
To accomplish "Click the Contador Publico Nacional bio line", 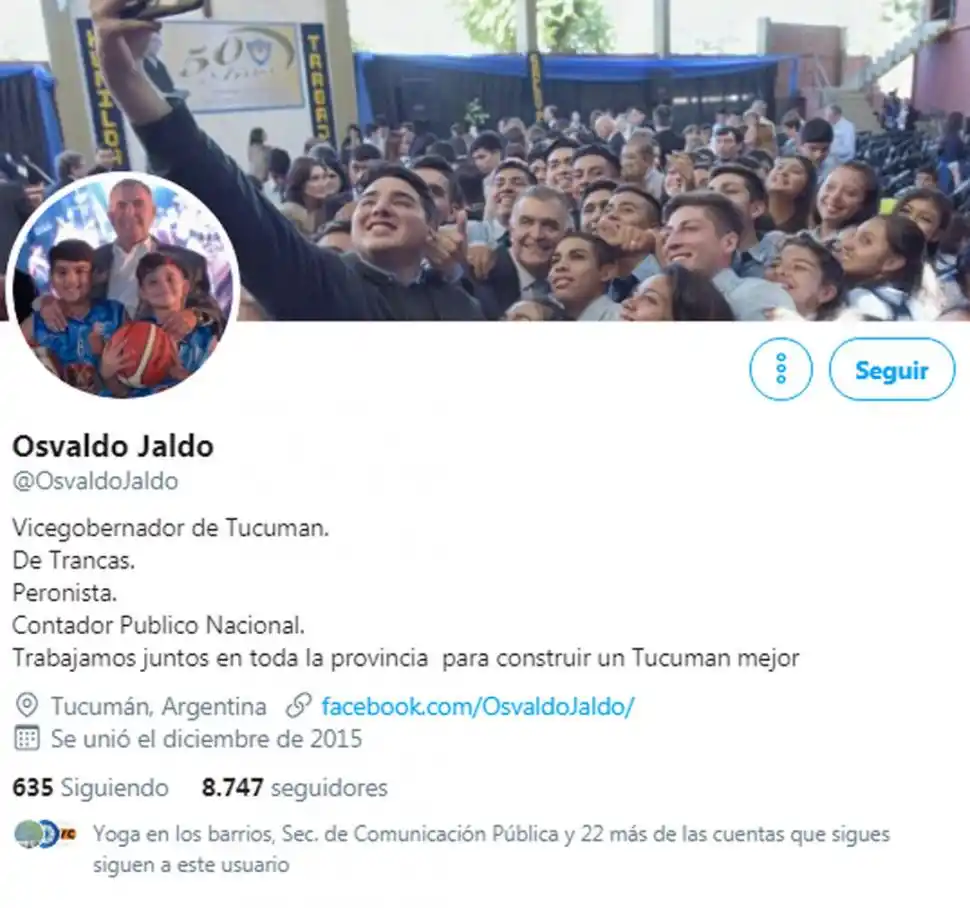I will coord(158,625).
